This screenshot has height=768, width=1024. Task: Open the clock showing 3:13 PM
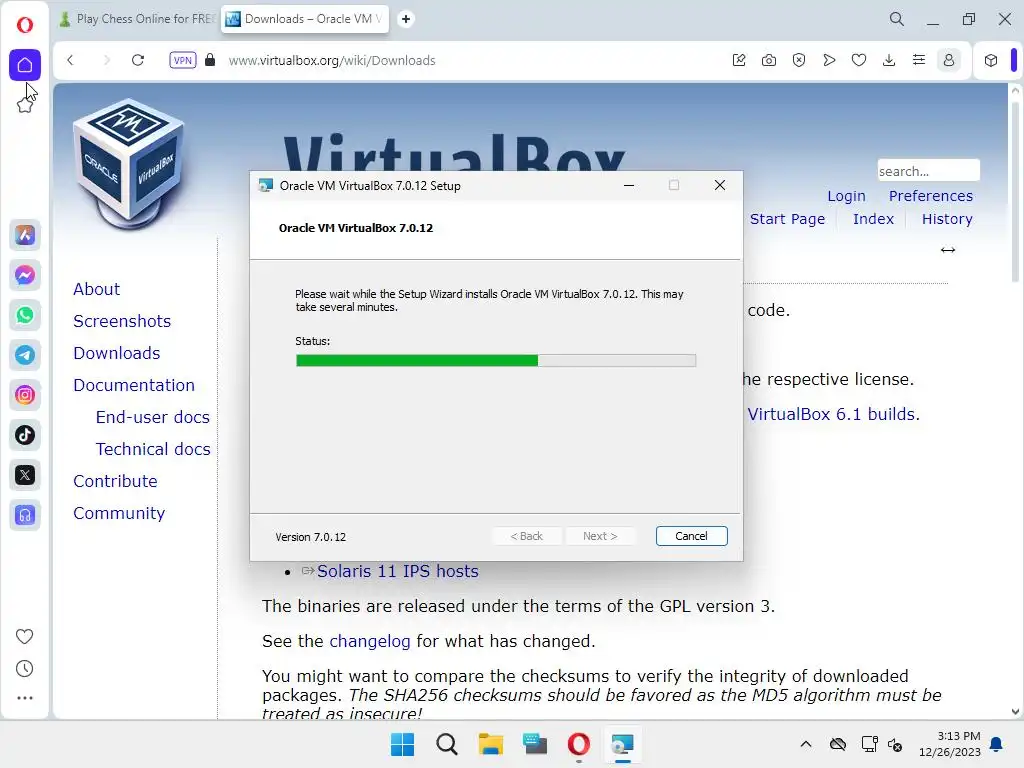(x=950, y=744)
